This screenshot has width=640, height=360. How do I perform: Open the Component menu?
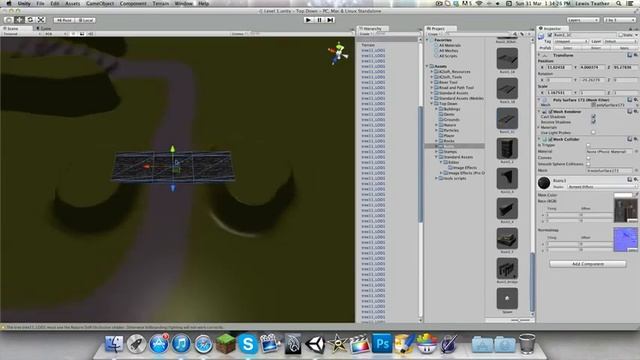[x=133, y=3]
